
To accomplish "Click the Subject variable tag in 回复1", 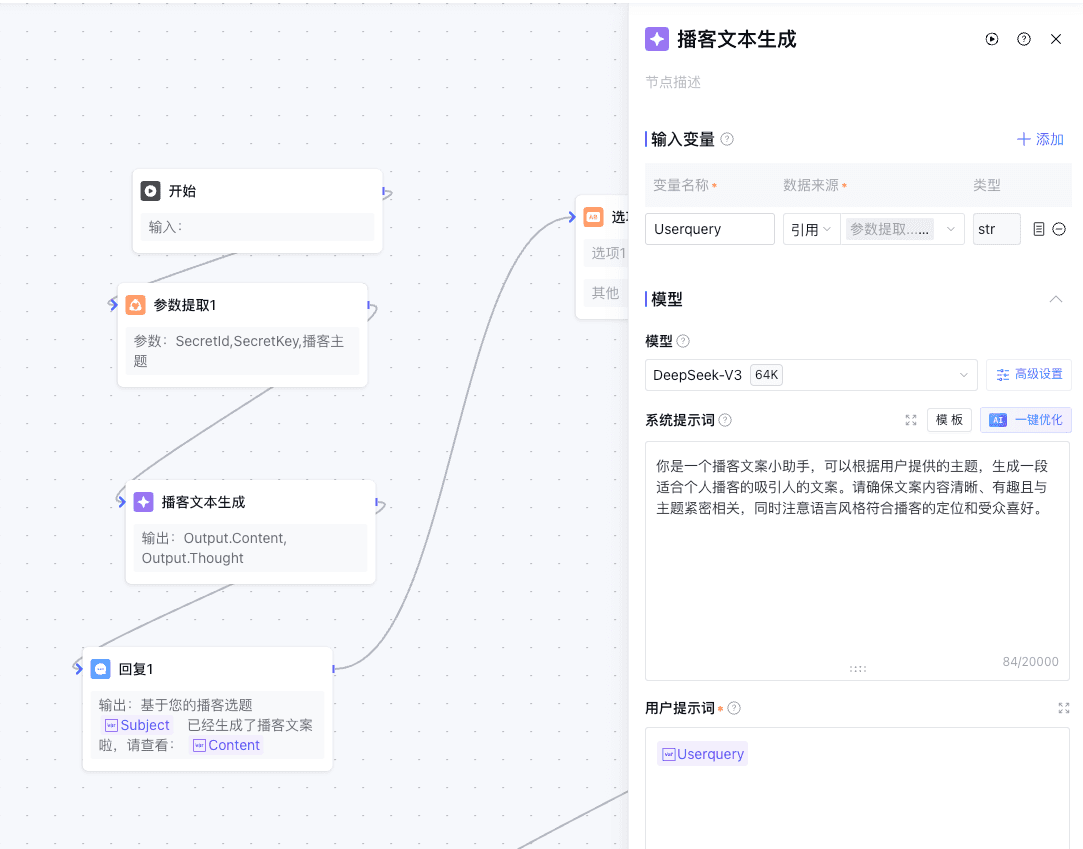I will click(137, 725).
